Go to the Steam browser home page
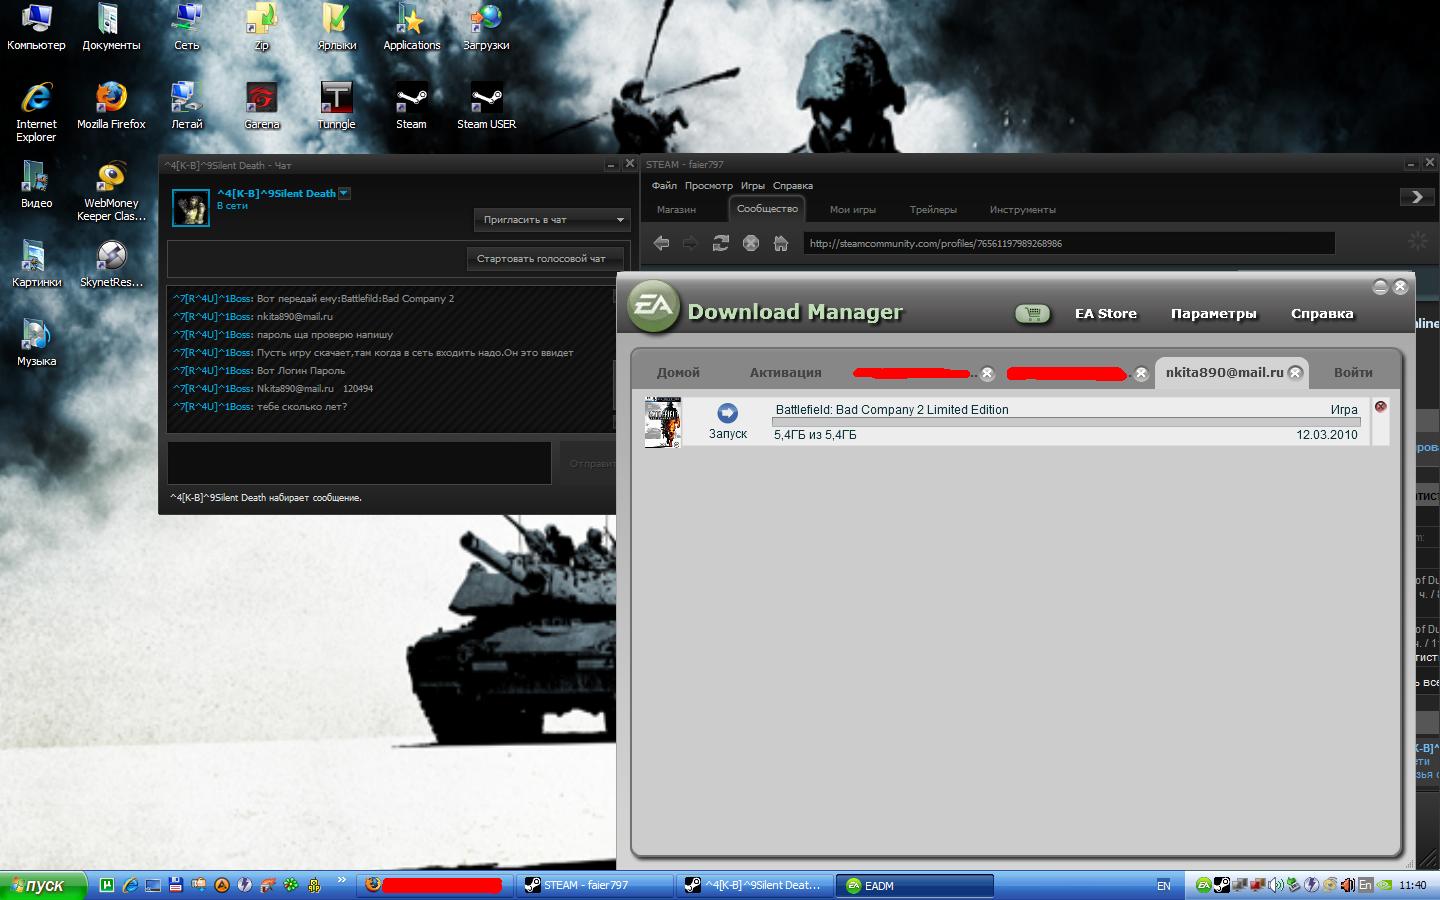This screenshot has width=1440, height=900. (781, 243)
